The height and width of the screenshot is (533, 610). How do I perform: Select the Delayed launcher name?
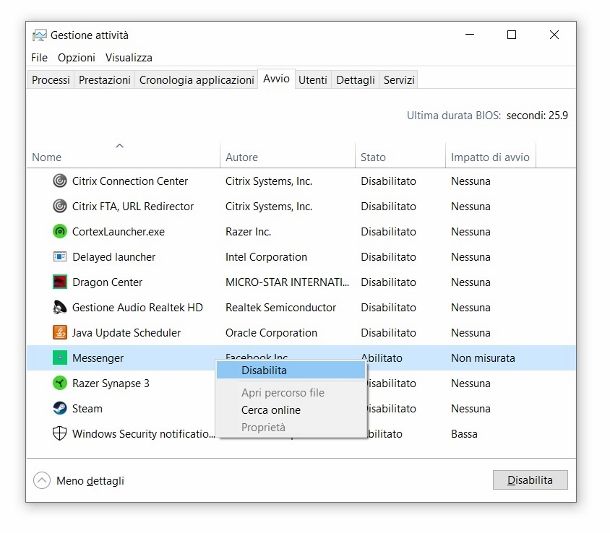114,257
